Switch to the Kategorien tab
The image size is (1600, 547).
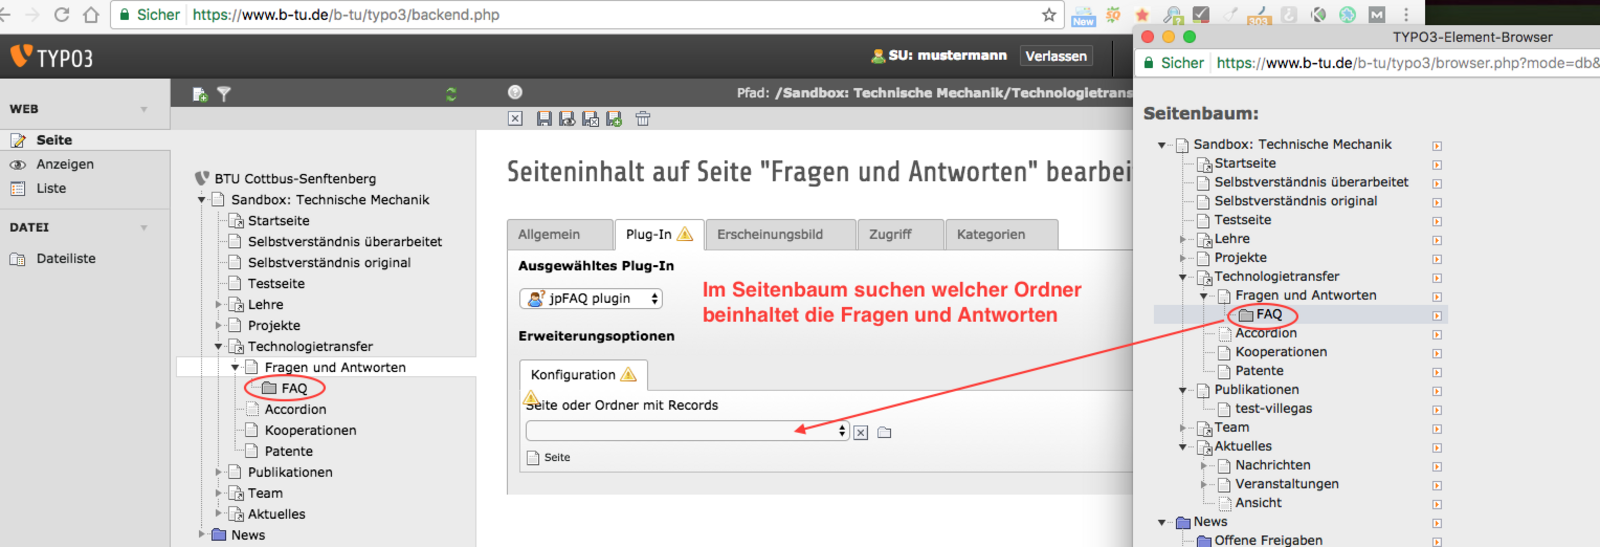[990, 234]
